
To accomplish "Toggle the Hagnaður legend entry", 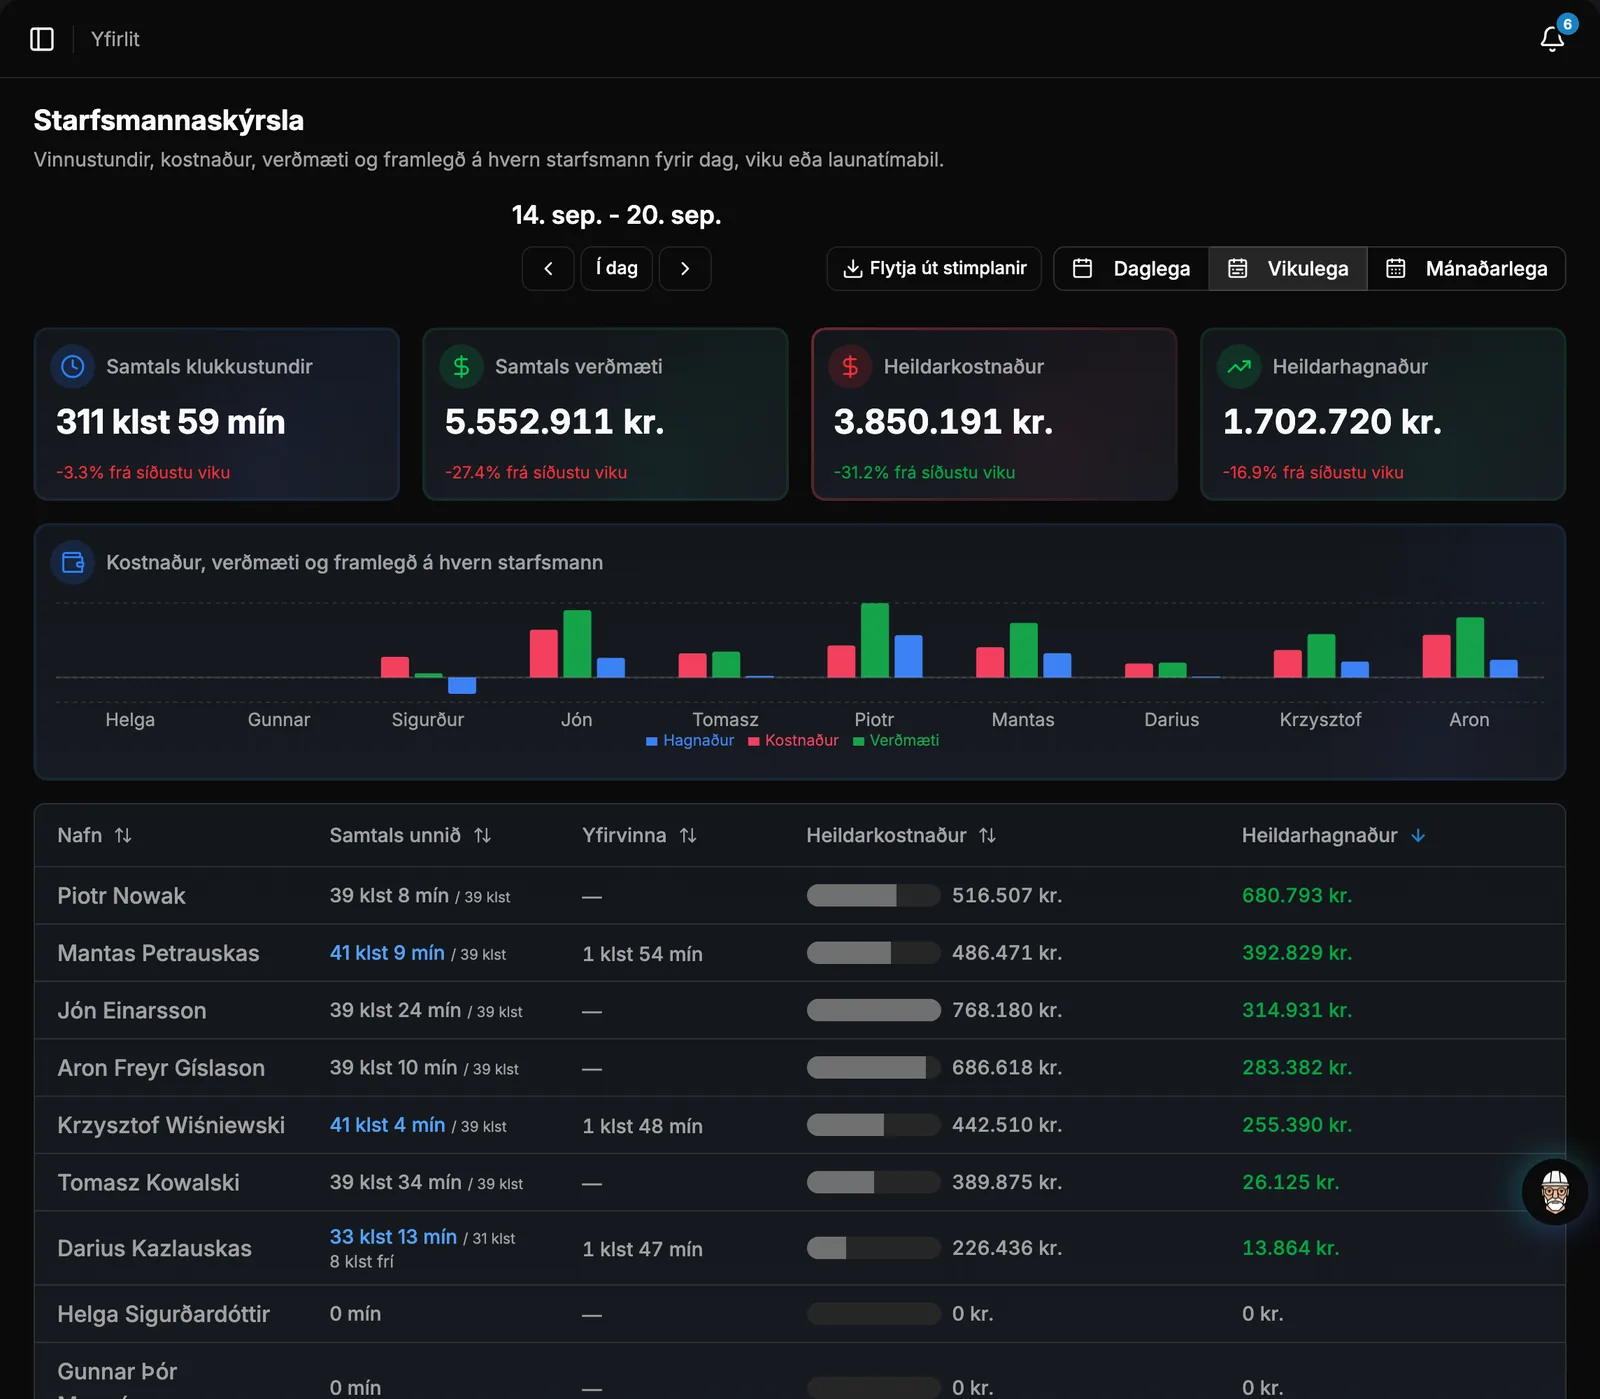I will click(690, 740).
